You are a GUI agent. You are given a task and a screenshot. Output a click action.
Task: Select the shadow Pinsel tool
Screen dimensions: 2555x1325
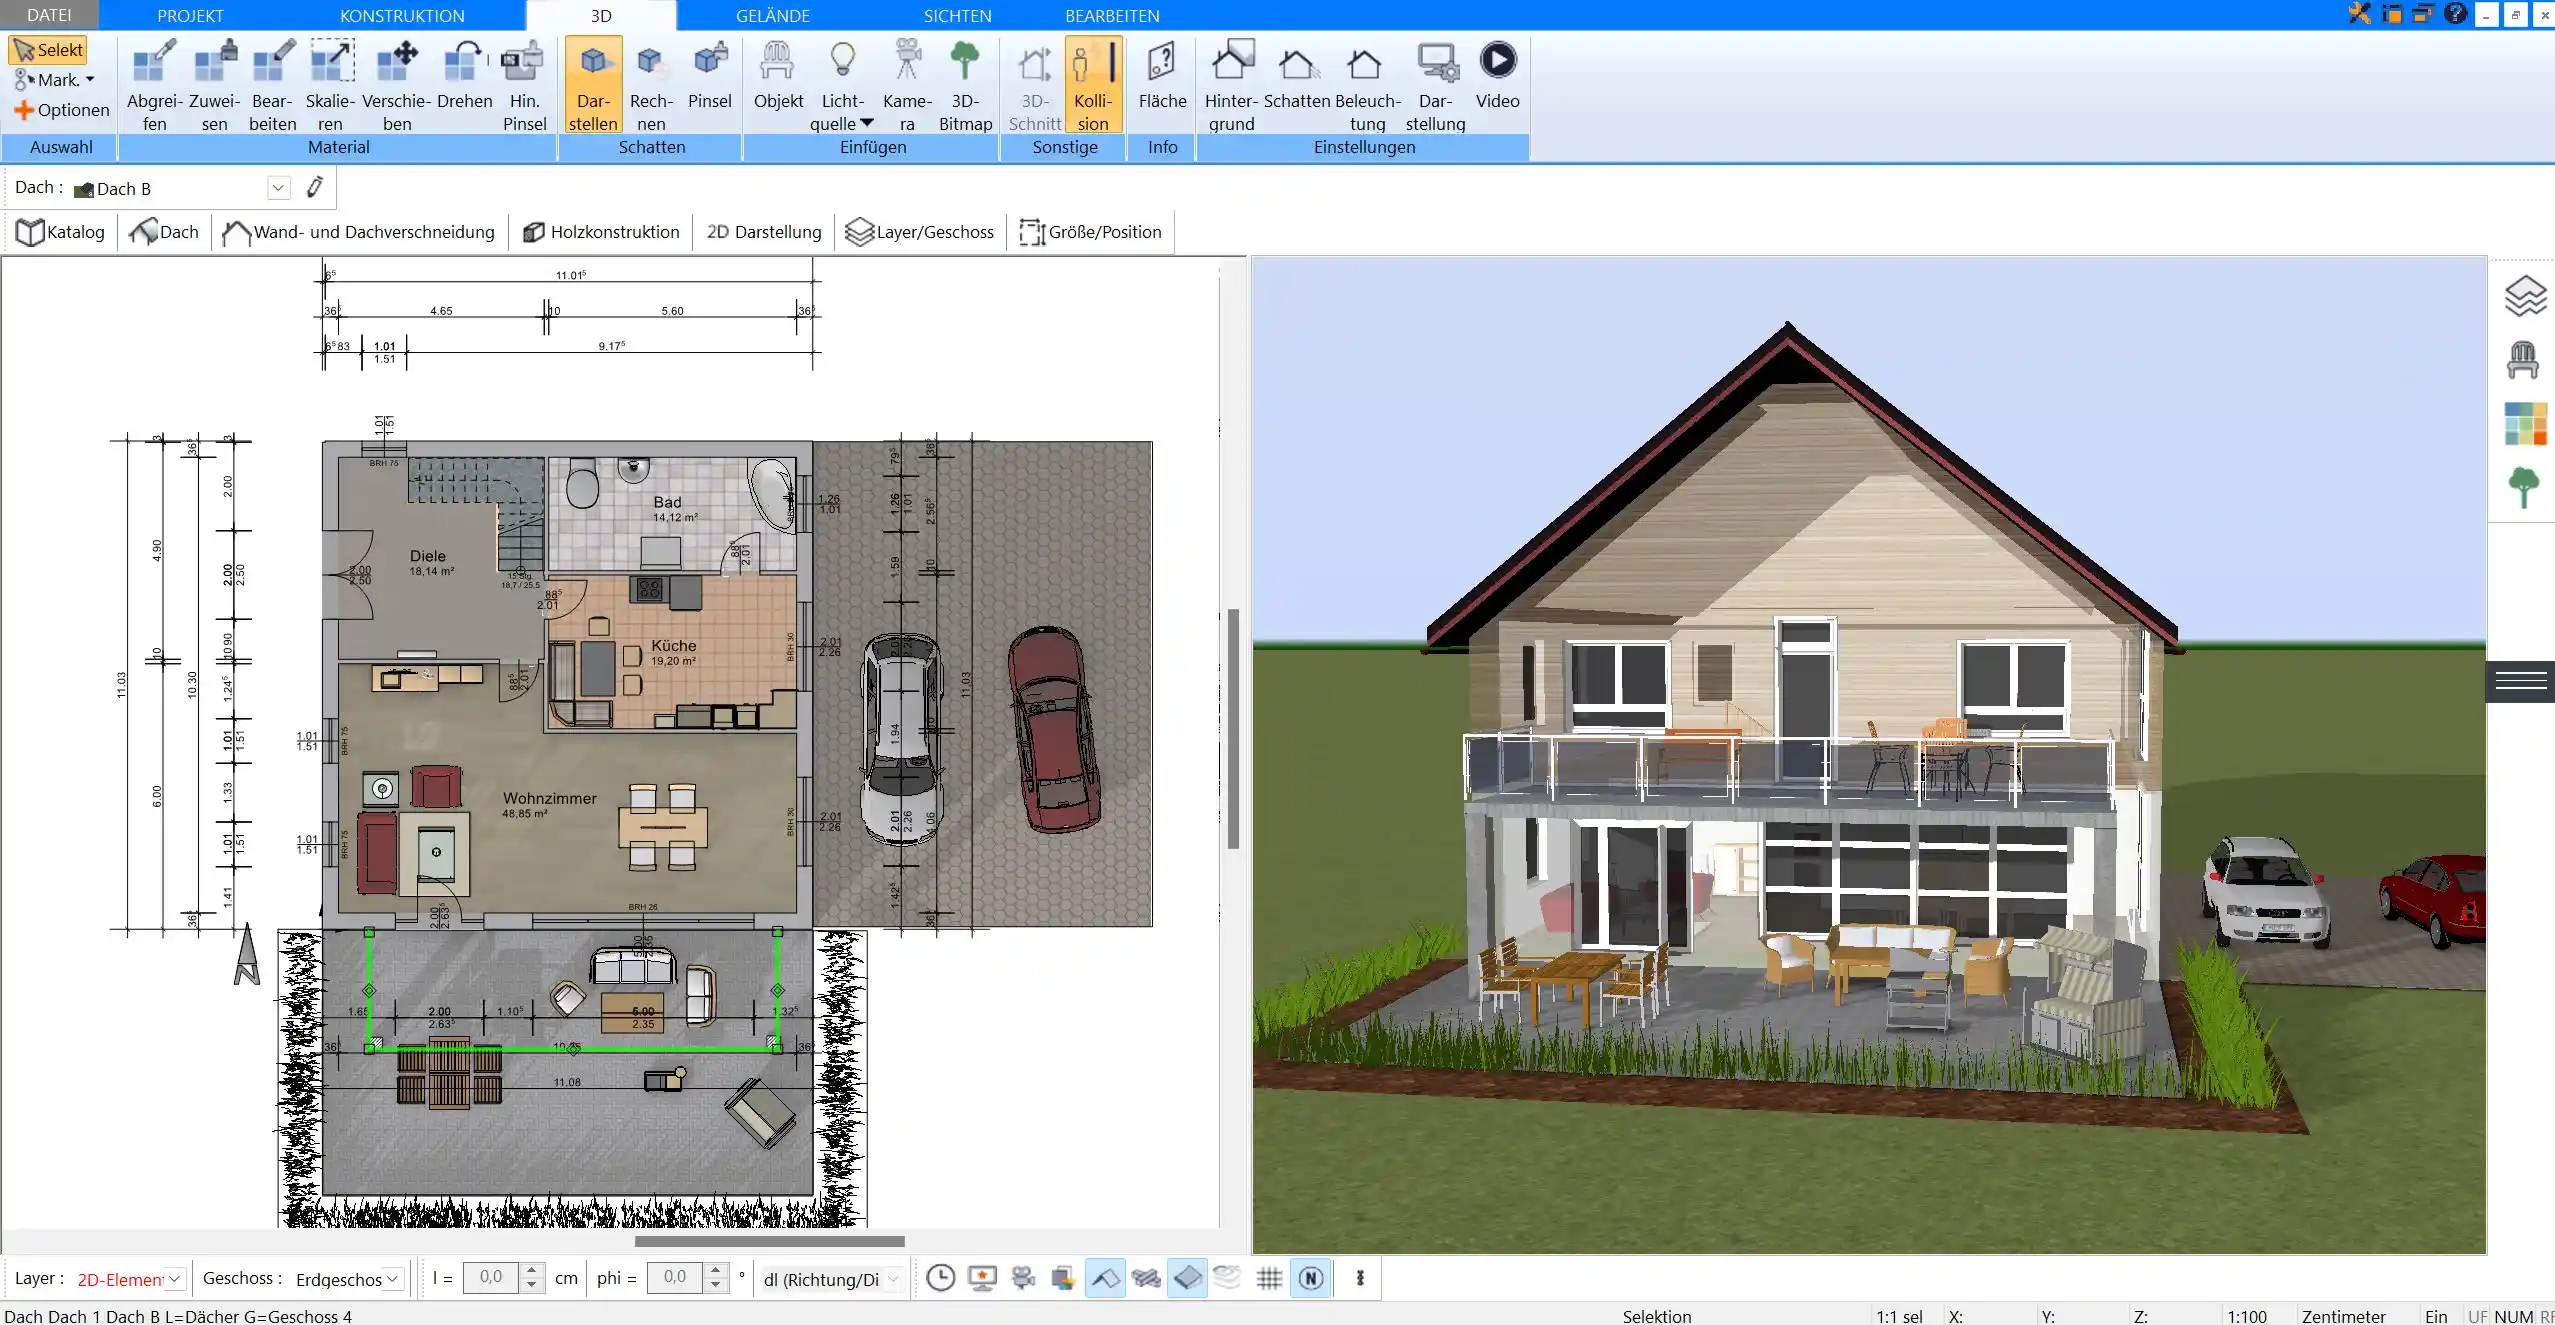[x=710, y=75]
